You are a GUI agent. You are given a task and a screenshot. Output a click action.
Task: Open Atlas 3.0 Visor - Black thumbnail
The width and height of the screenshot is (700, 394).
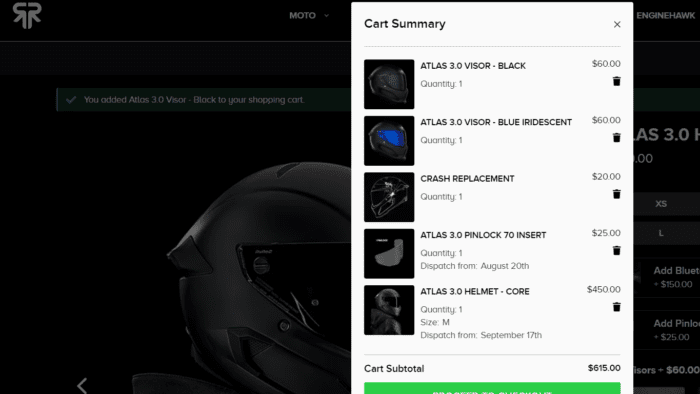point(389,84)
